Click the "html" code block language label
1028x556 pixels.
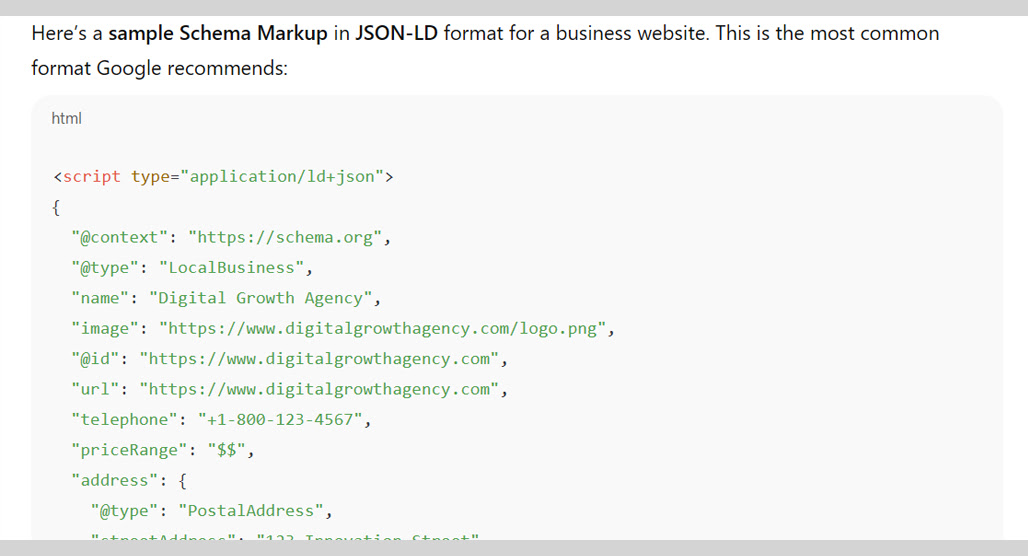[66, 119]
